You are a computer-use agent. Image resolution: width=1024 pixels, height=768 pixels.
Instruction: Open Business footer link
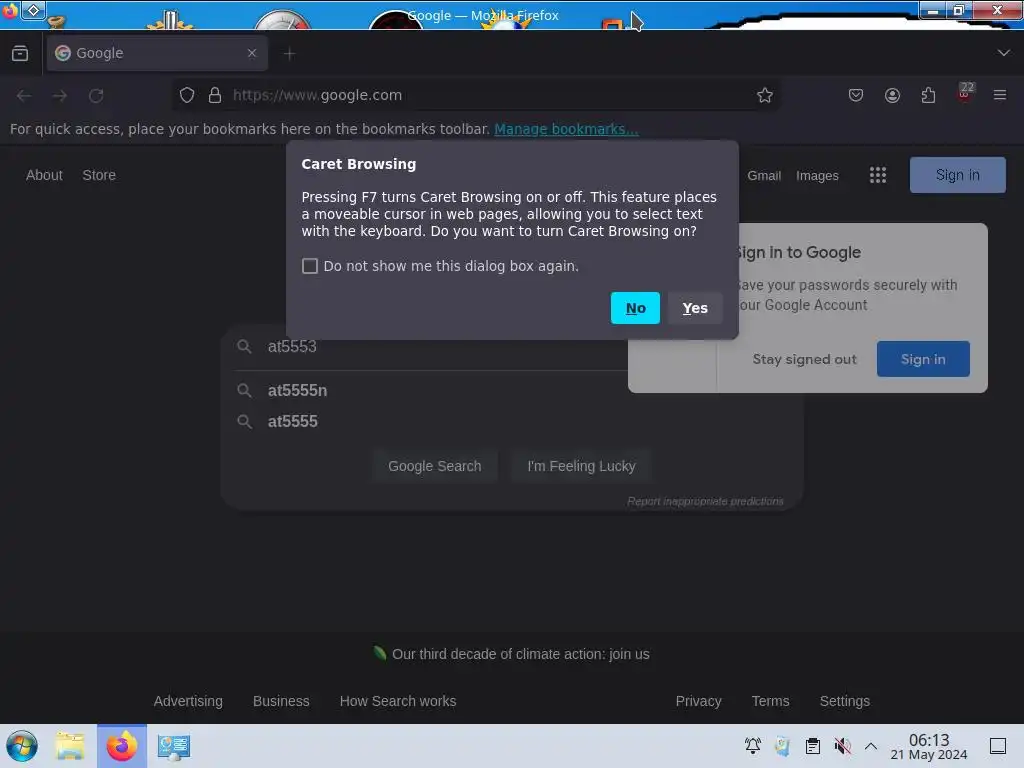point(281,701)
